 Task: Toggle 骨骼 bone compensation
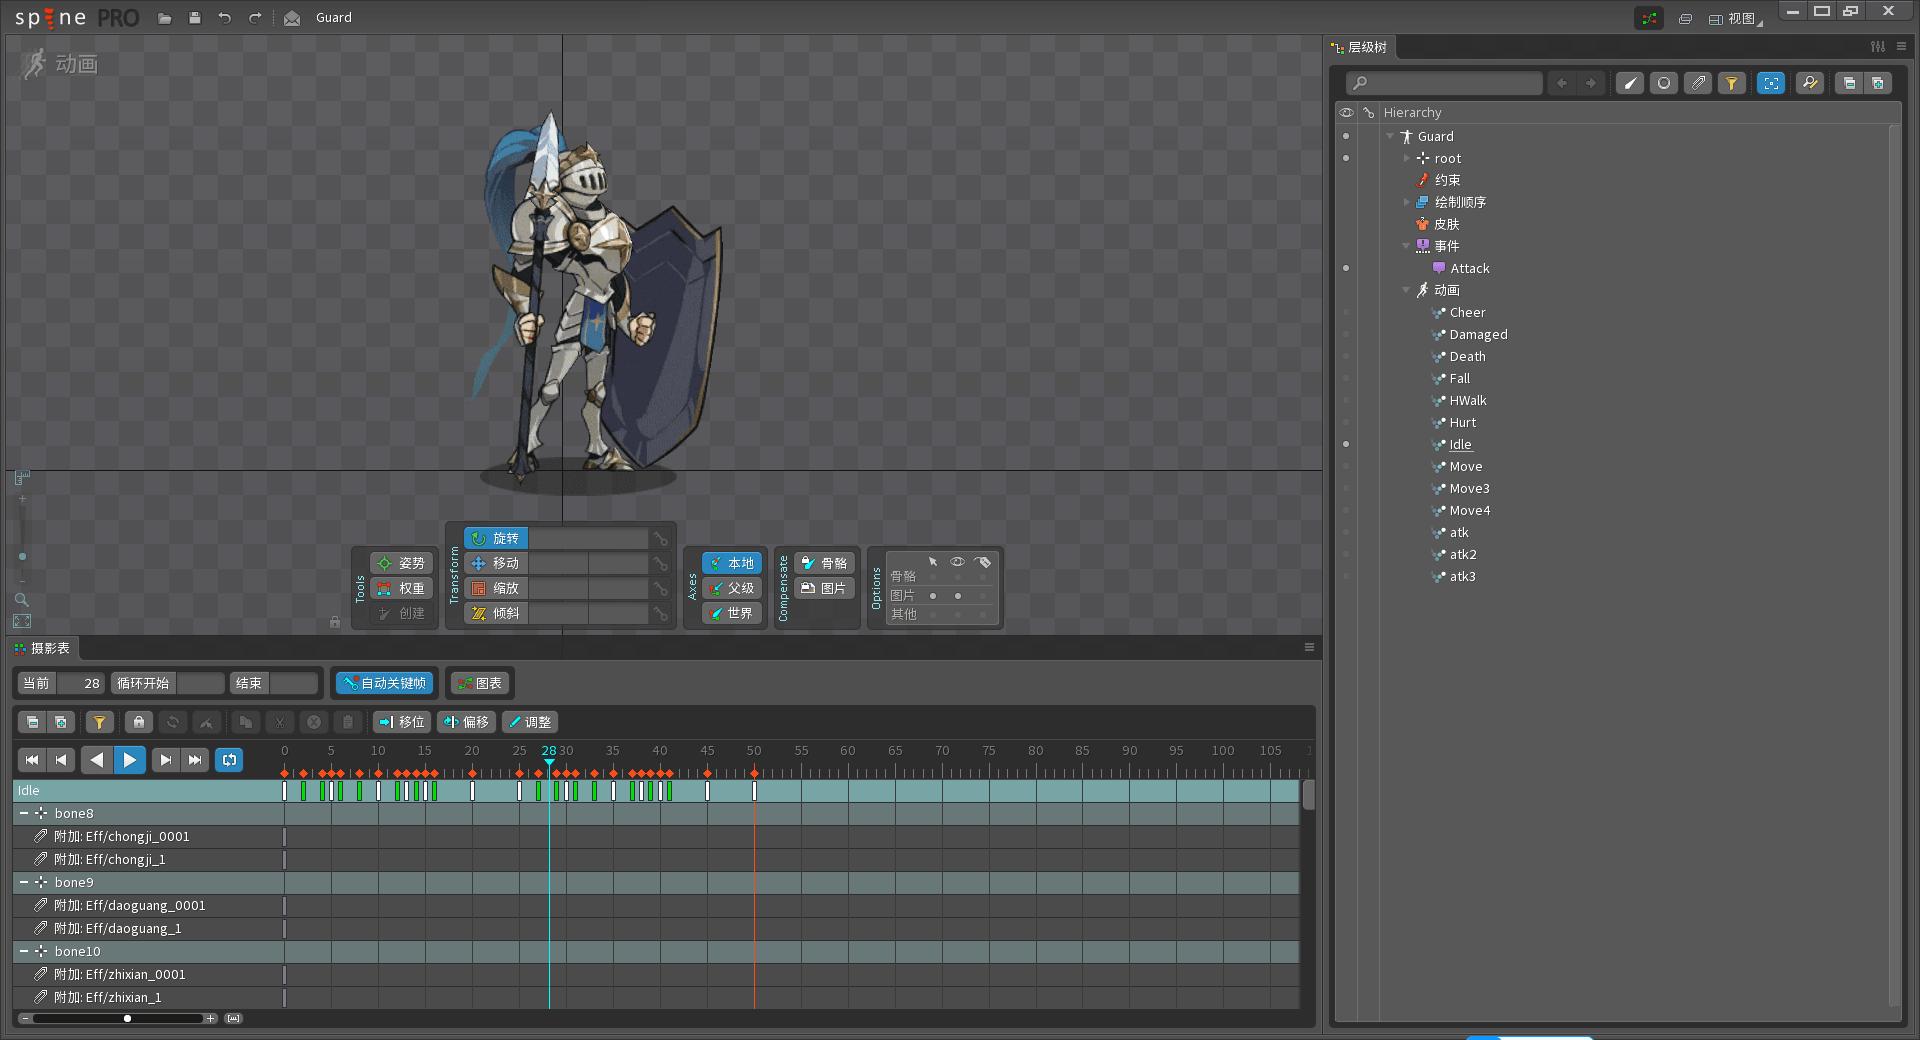tap(825, 564)
